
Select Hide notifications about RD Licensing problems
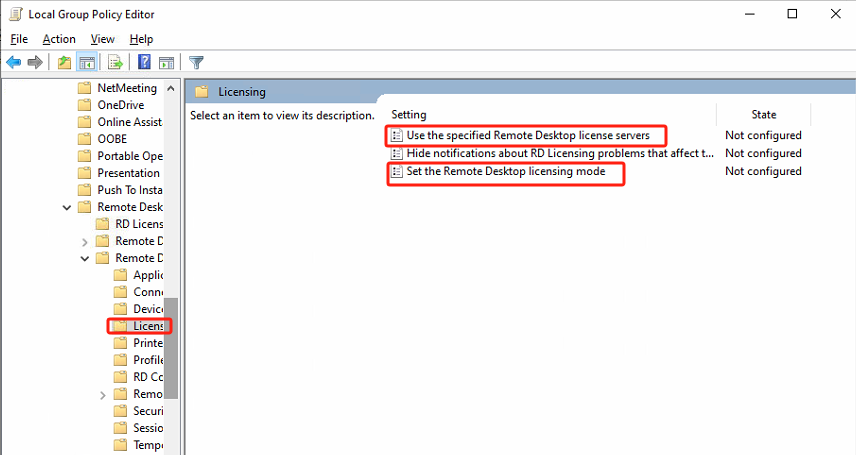coord(560,153)
